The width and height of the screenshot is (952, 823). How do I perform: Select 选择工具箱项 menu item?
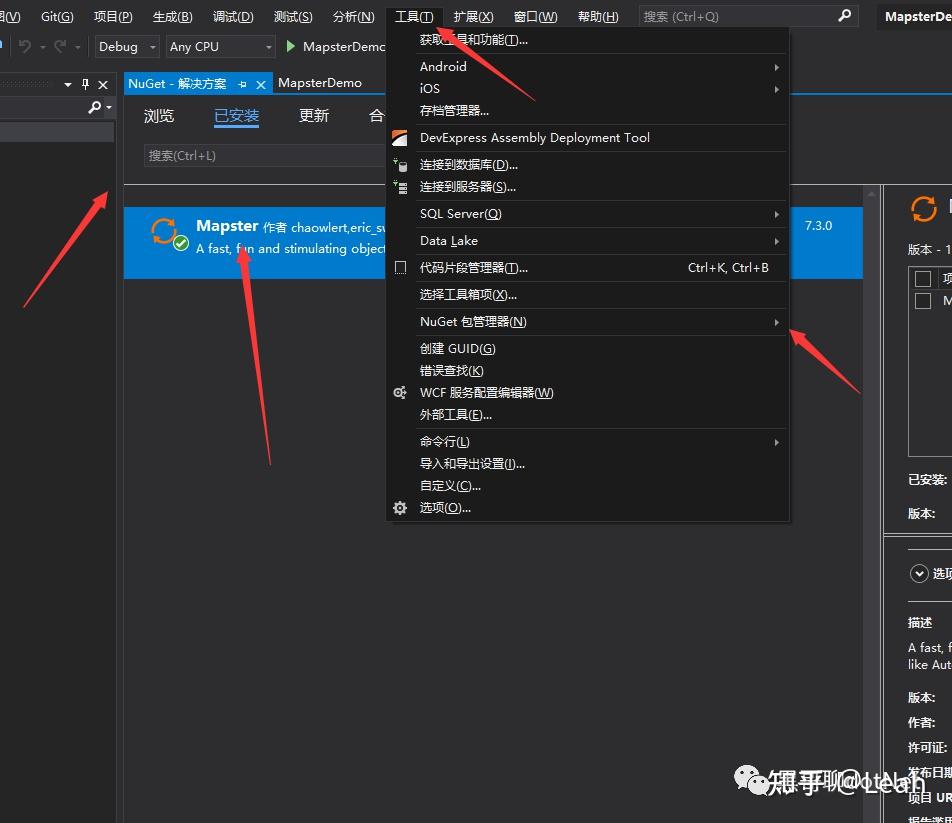(468, 295)
